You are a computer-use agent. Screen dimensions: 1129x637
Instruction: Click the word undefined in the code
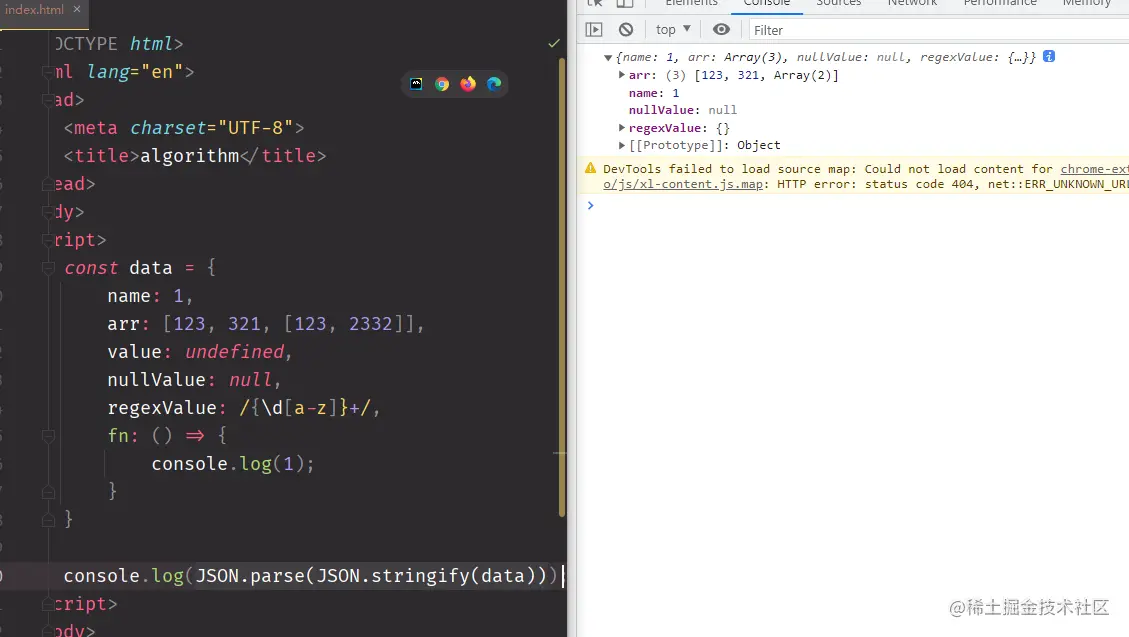[x=235, y=352]
